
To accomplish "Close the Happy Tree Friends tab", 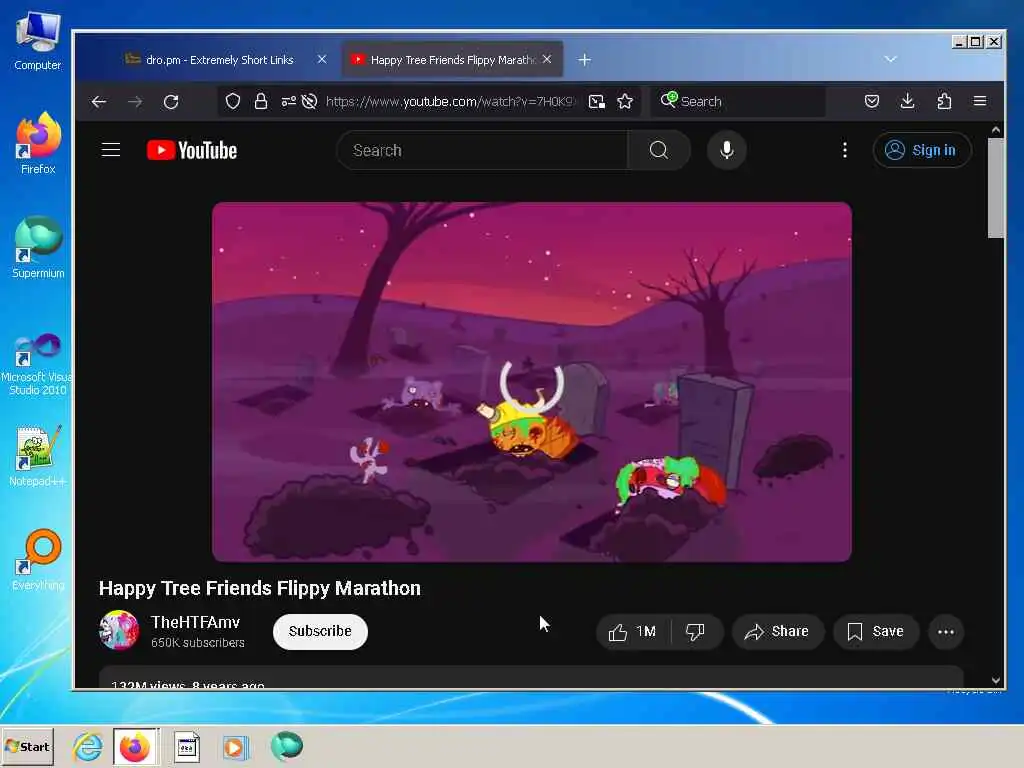I will (x=547, y=59).
